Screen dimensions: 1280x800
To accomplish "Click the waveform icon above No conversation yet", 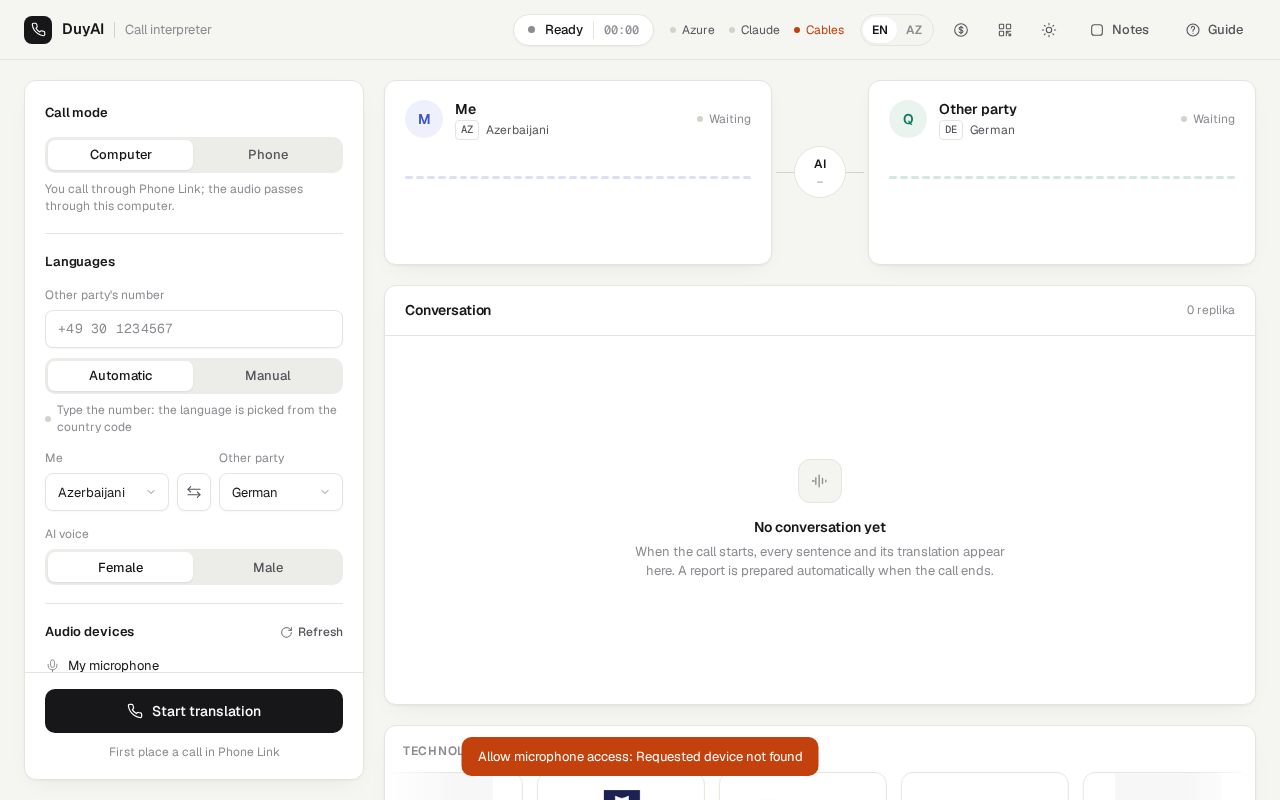I will click(820, 481).
